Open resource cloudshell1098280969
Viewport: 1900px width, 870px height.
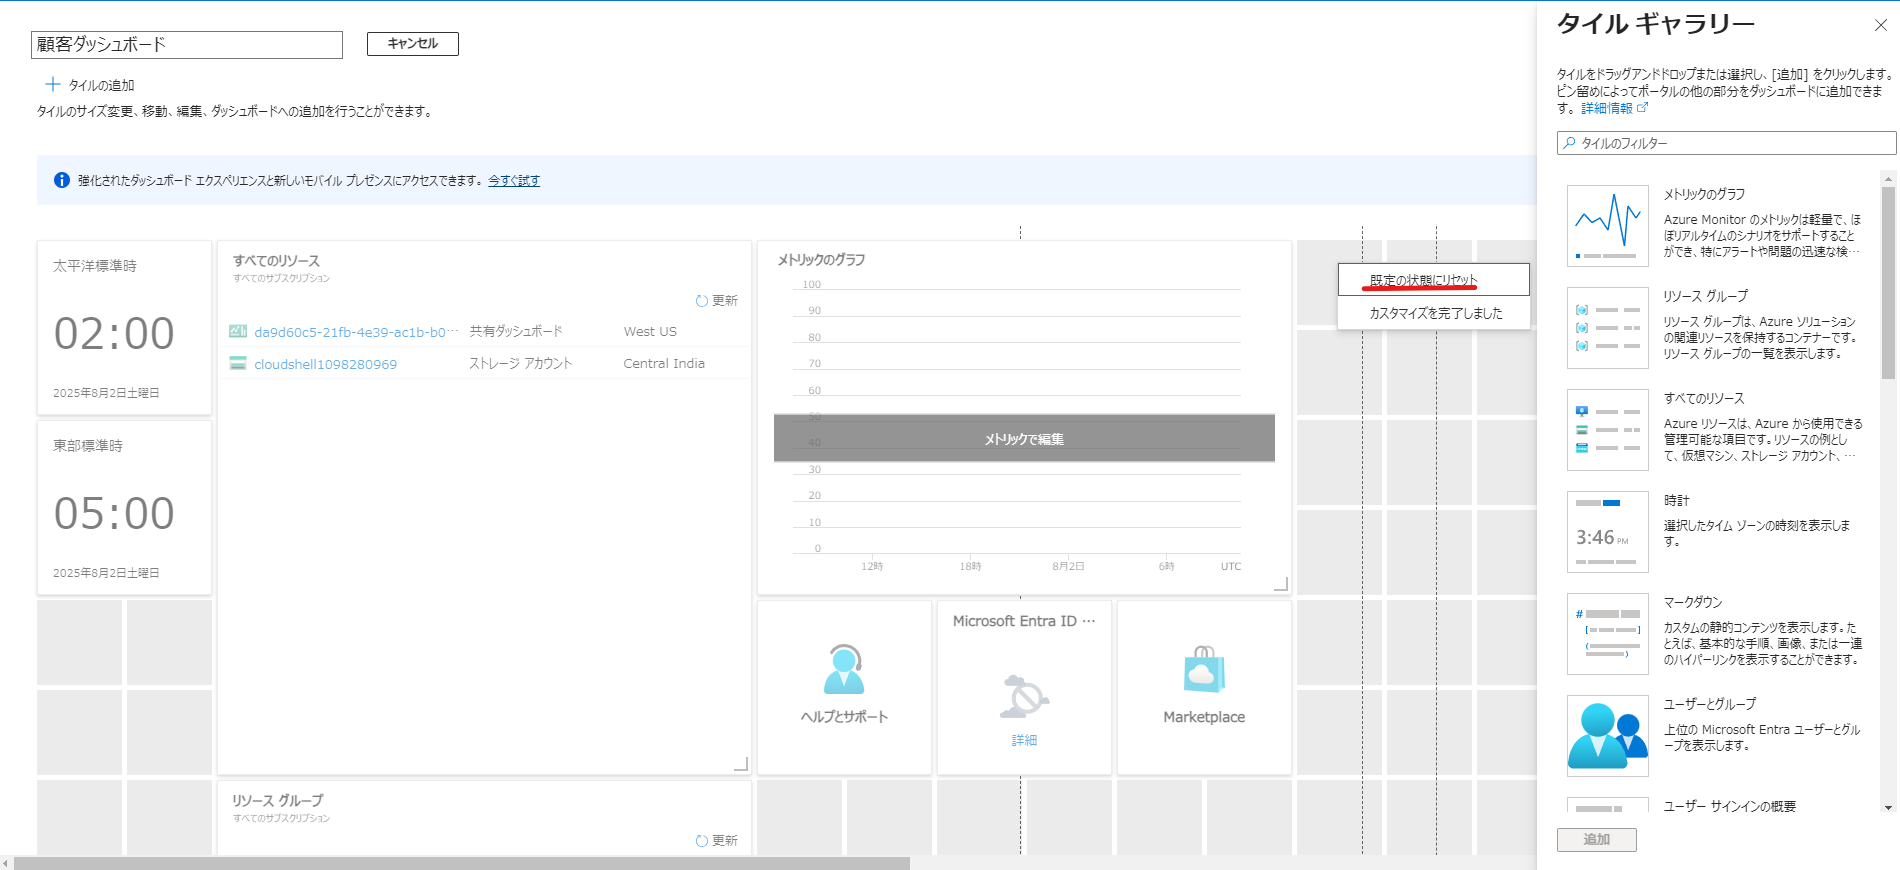[x=325, y=364]
